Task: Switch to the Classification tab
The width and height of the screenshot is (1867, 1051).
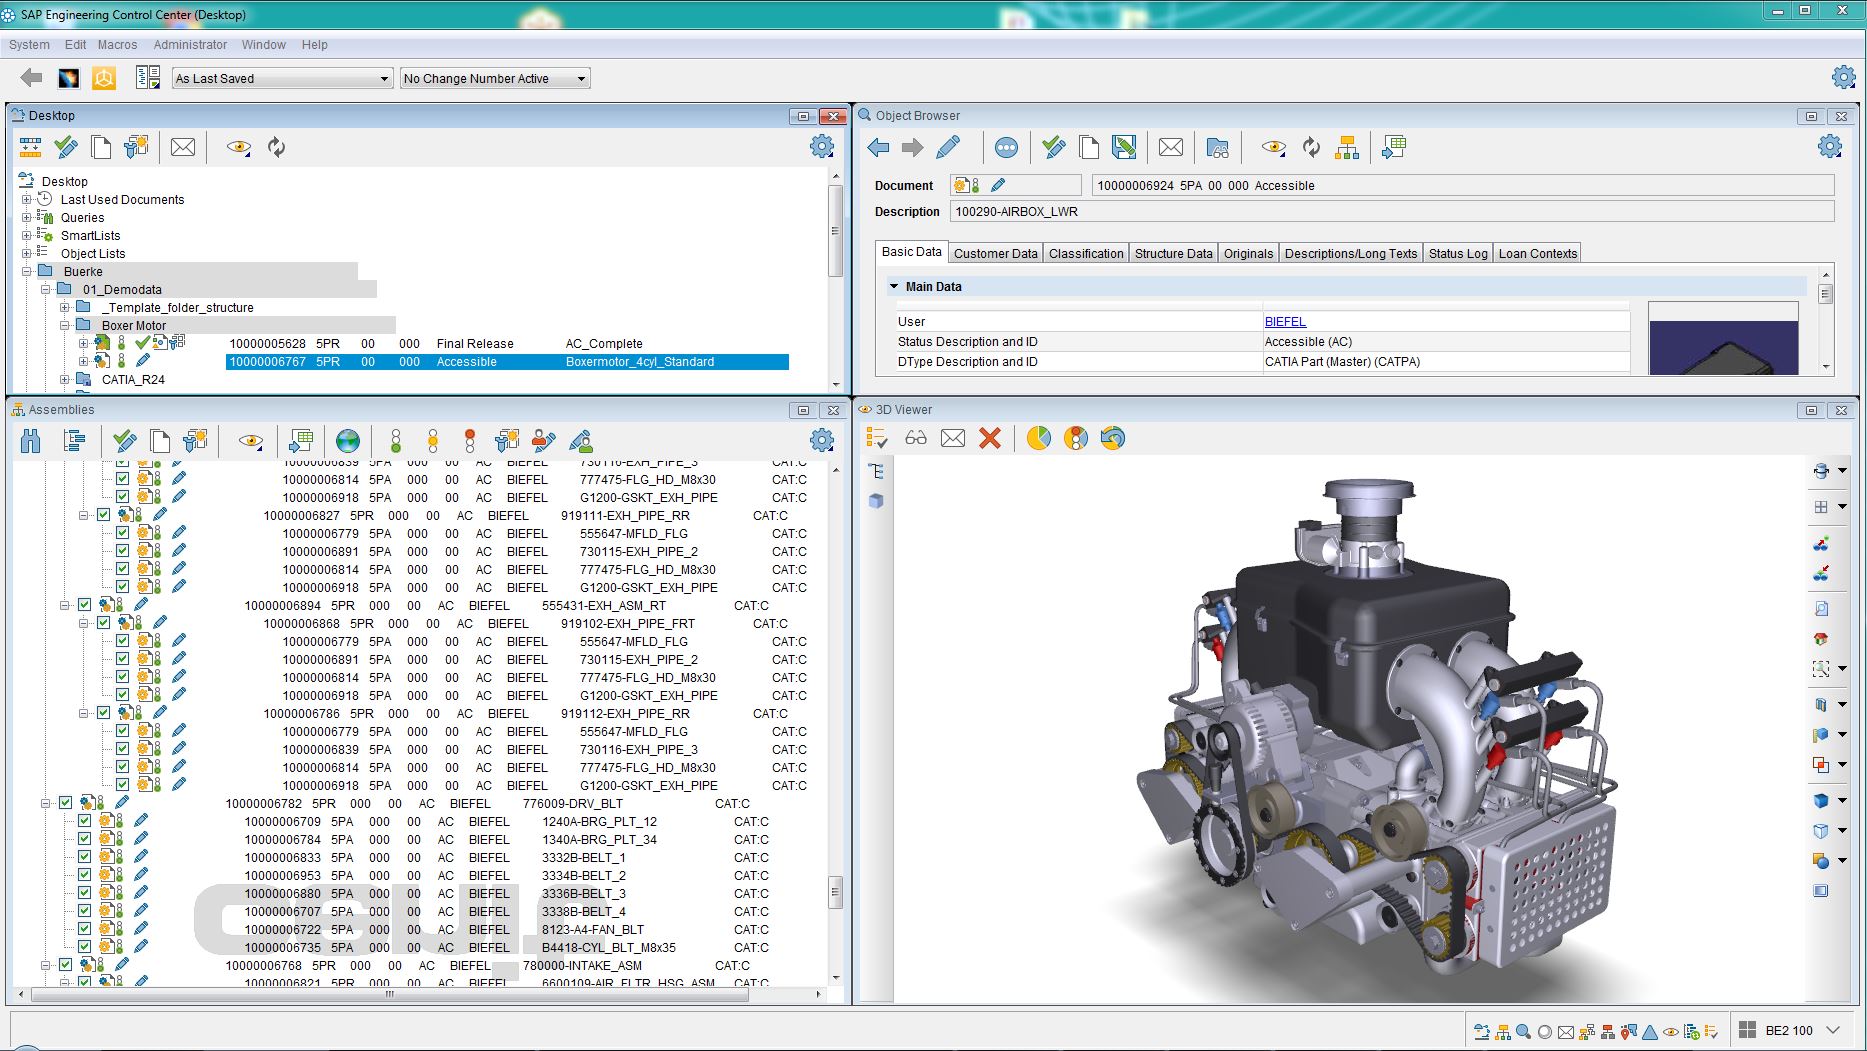Action: (1086, 253)
